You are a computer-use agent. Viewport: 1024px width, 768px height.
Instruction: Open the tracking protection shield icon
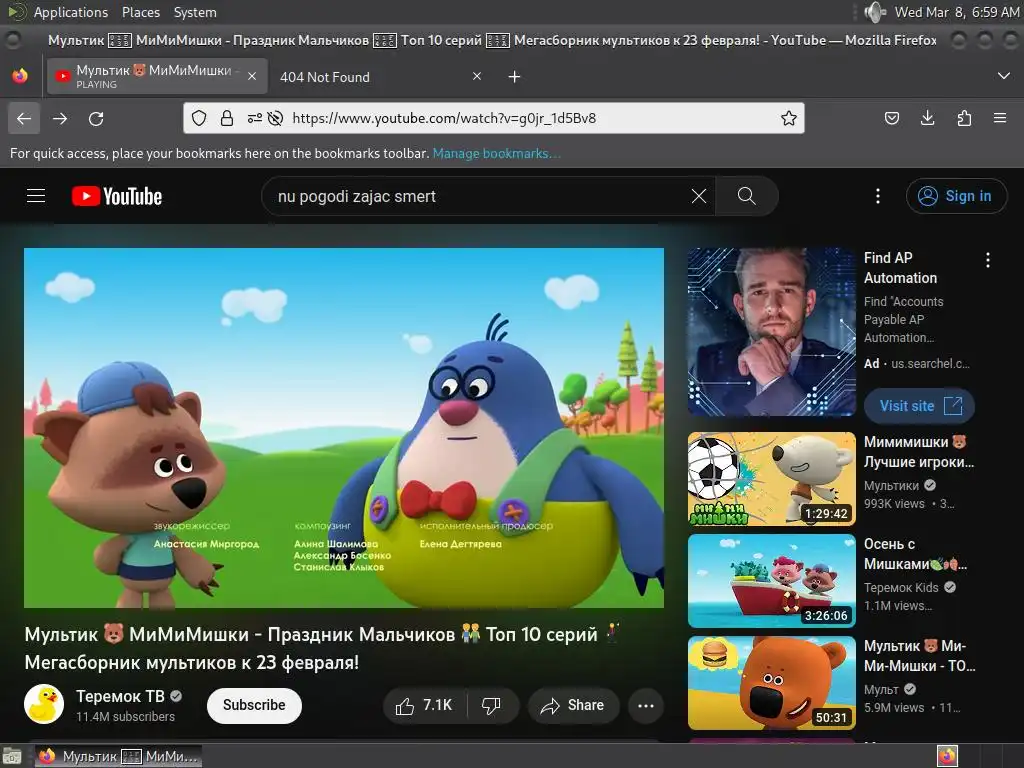[199, 118]
